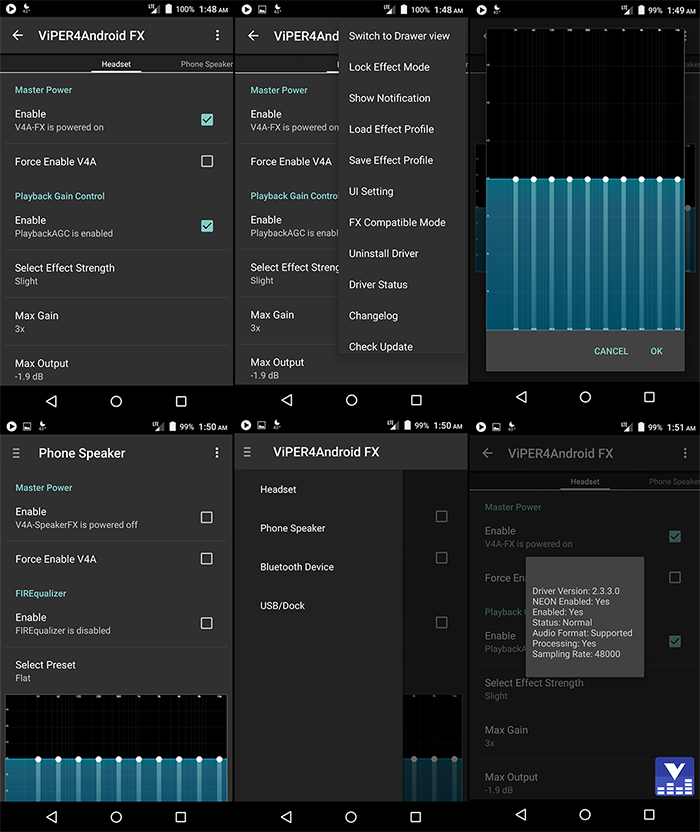Uncheck Master Power Enable in first Headset screen

[207, 120]
